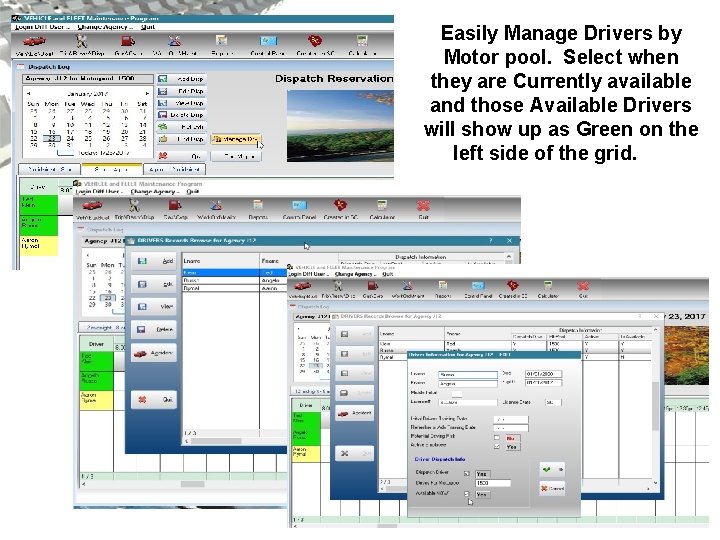Viewport: 720px width, 540px height.
Task: Click Counties in SC icon in top-left window
Action: [x=315, y=41]
